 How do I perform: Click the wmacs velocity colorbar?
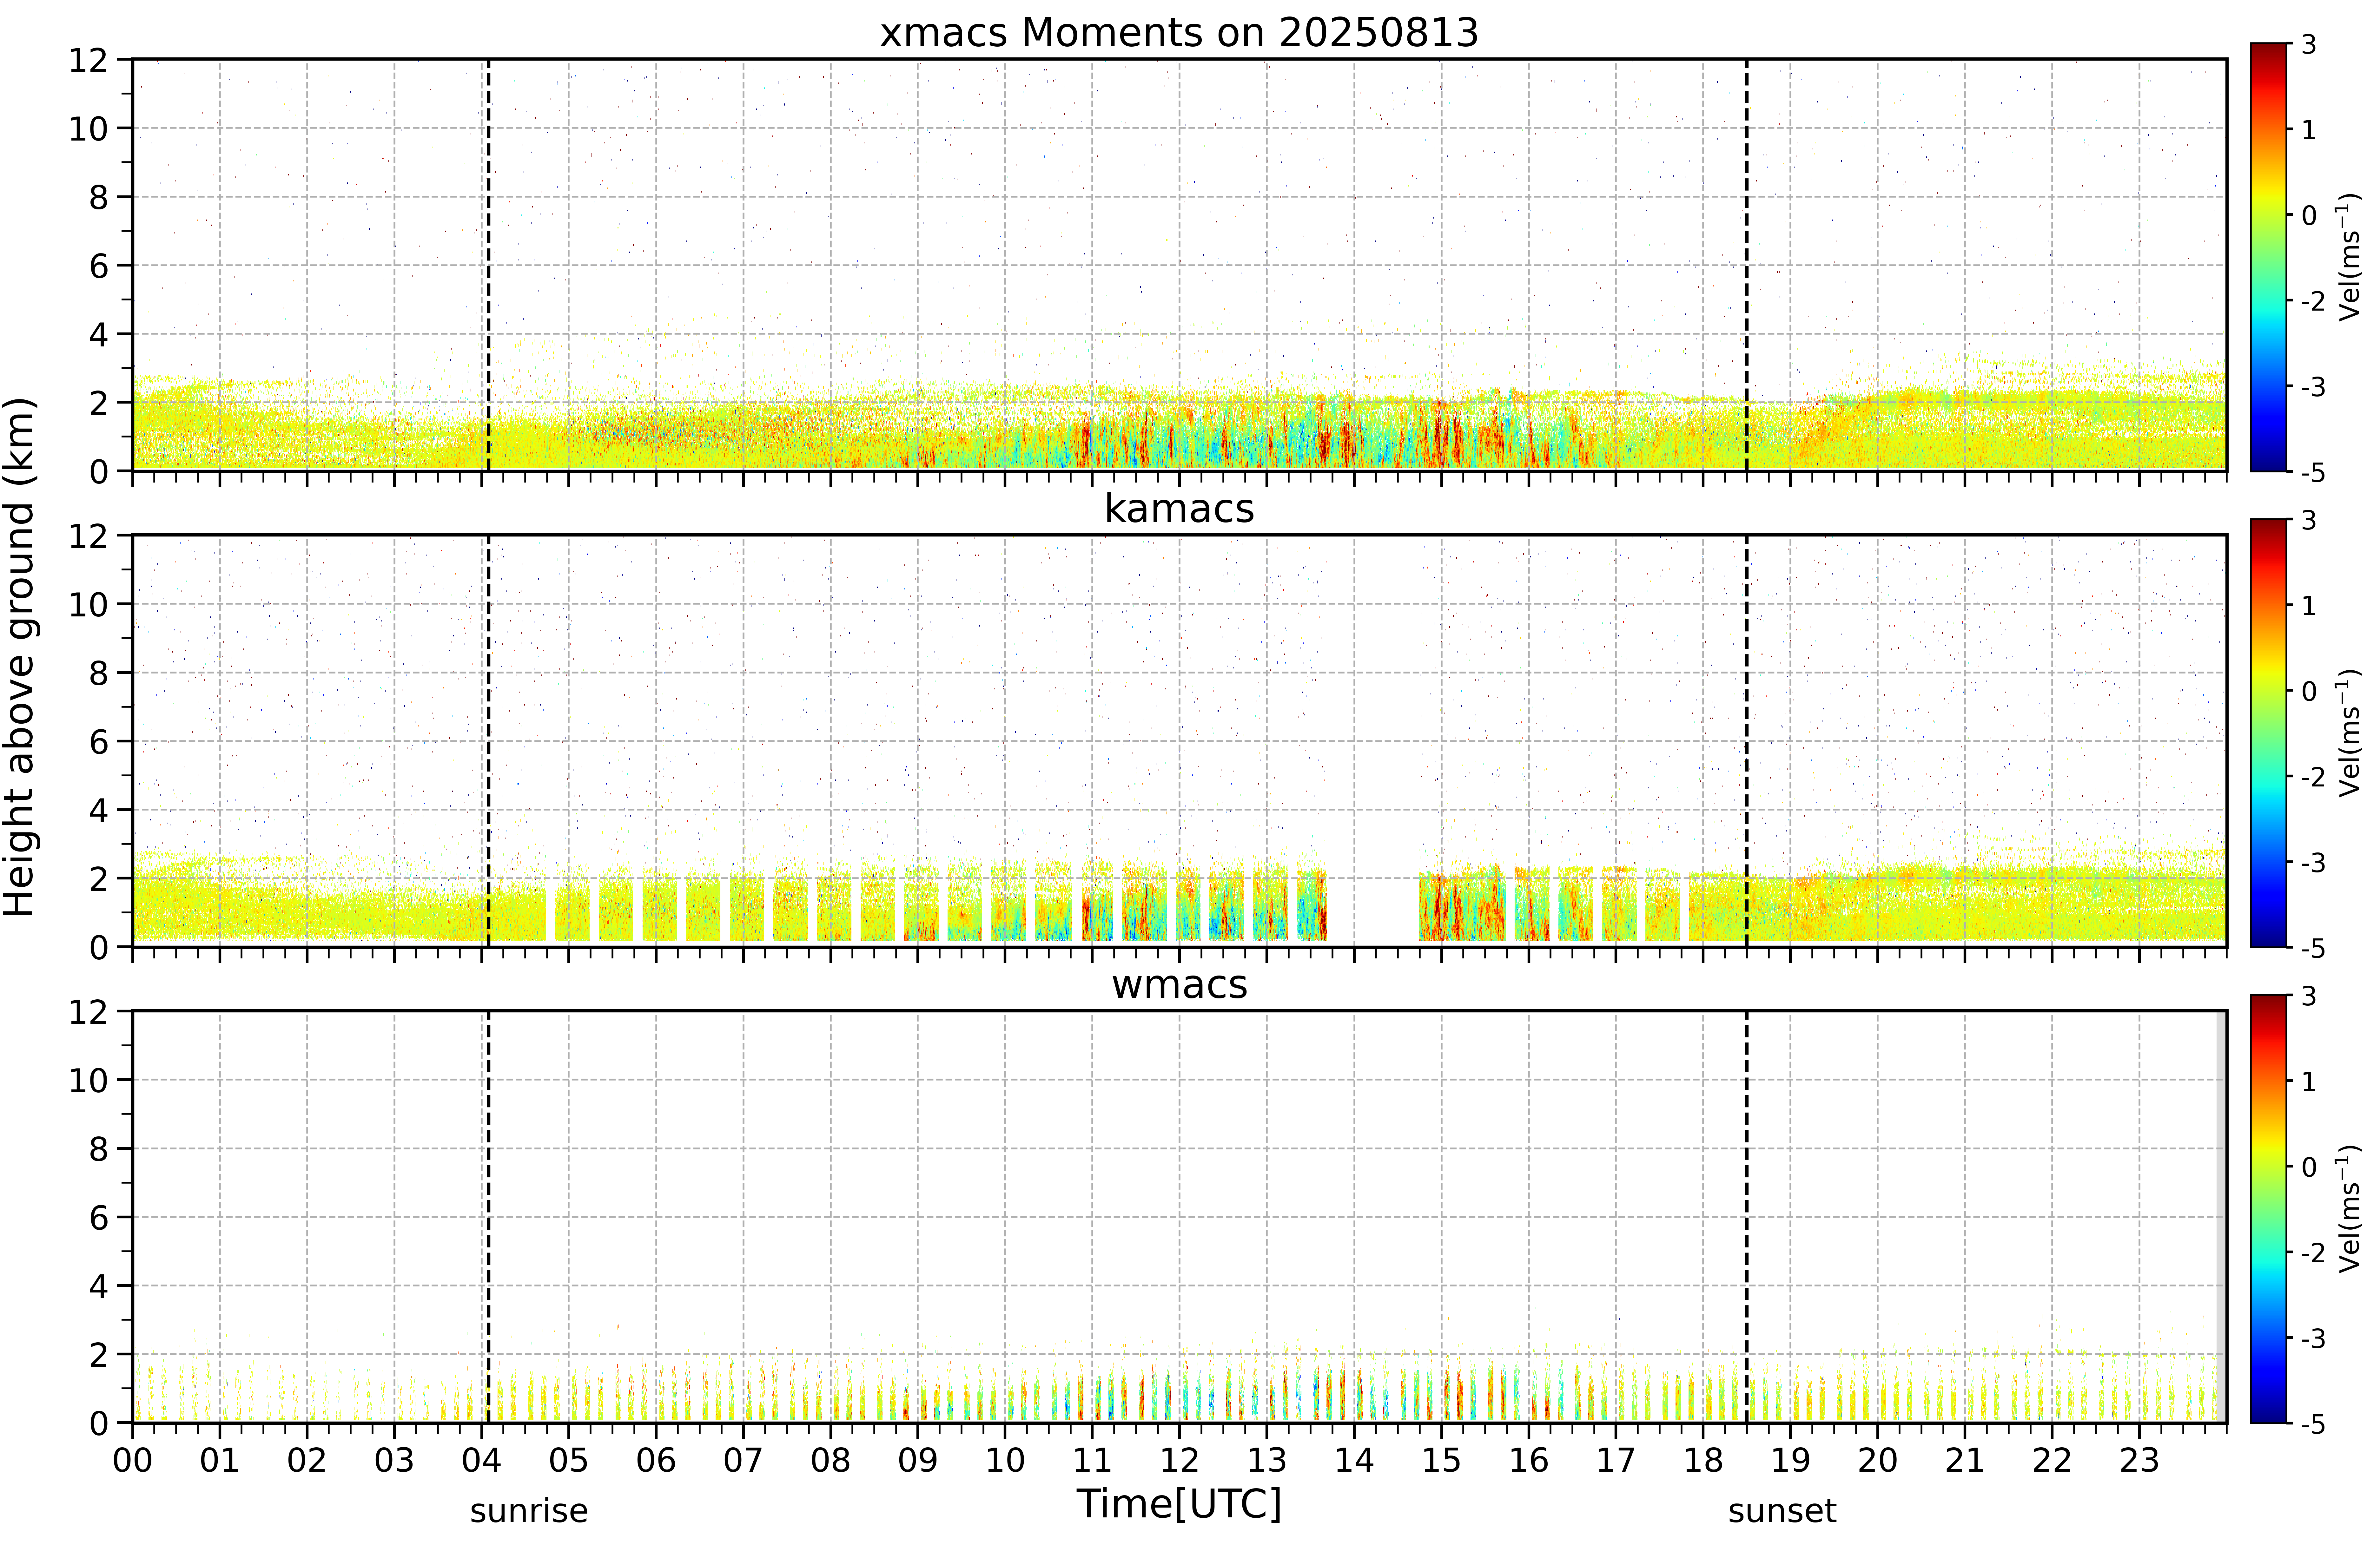pyautogui.click(x=2269, y=1209)
